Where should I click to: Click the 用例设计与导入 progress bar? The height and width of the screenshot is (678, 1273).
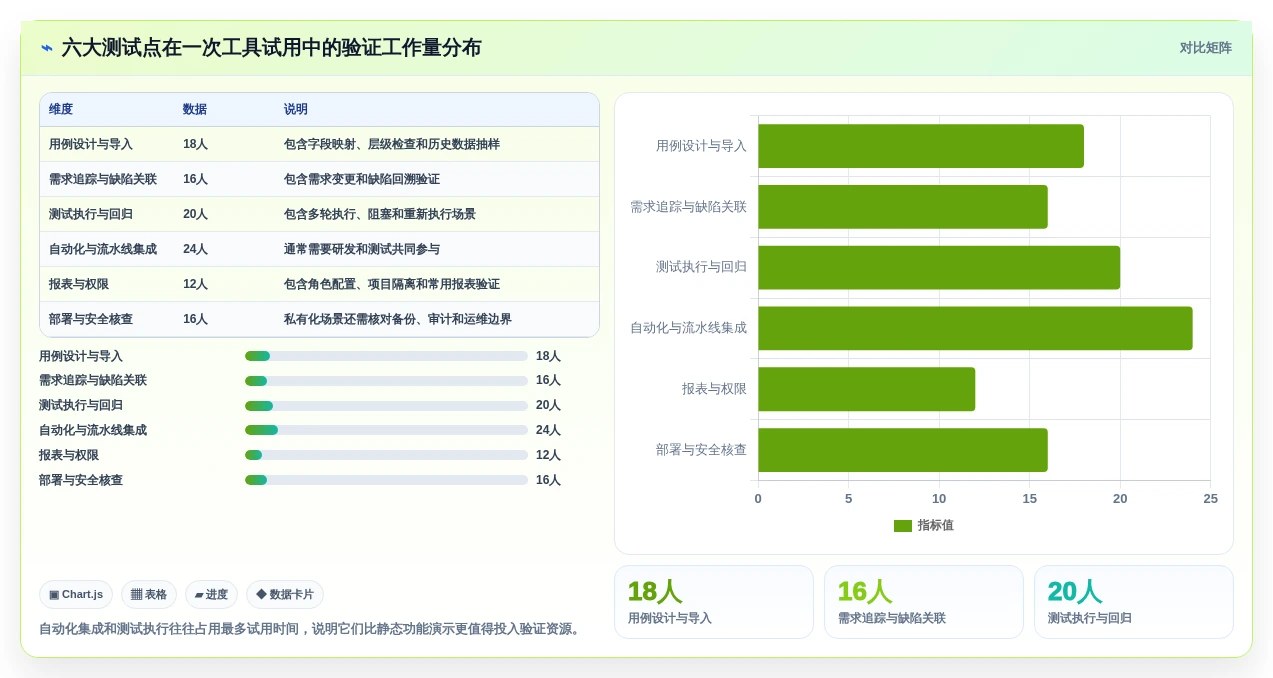386,356
